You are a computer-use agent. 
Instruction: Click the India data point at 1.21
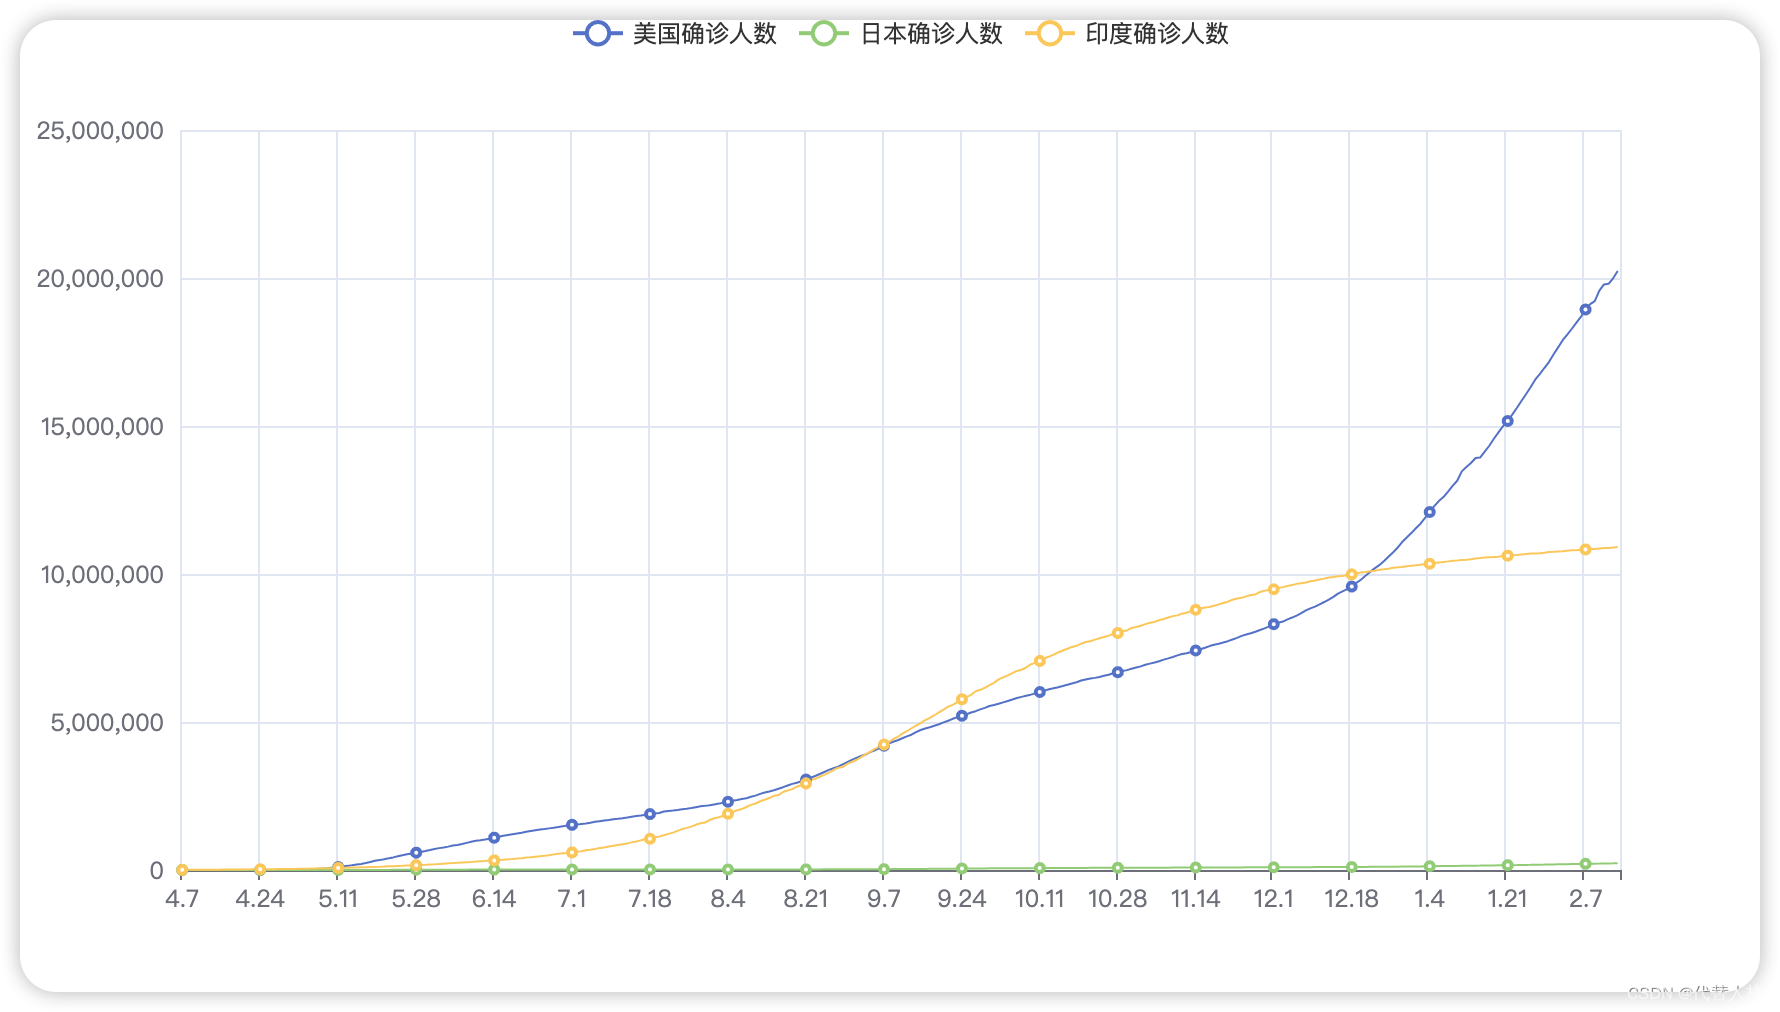pyautogui.click(x=1507, y=556)
